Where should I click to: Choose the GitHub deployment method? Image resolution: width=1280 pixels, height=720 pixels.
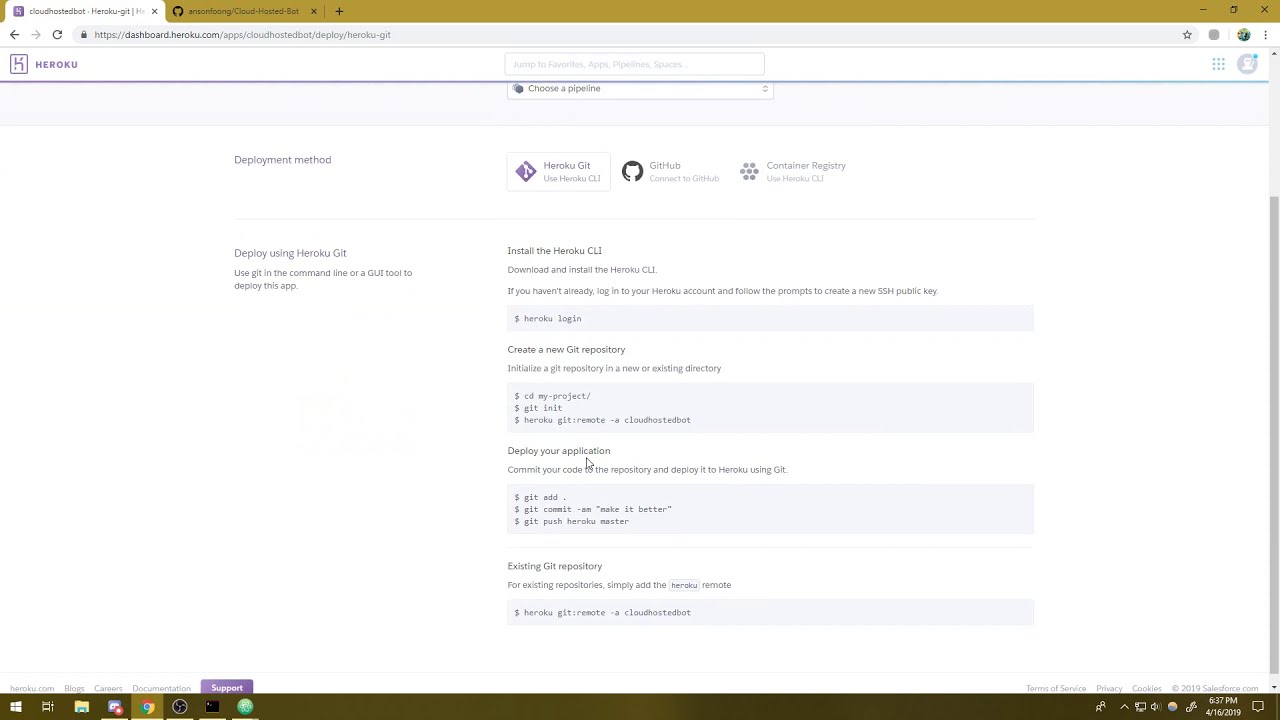(670, 172)
